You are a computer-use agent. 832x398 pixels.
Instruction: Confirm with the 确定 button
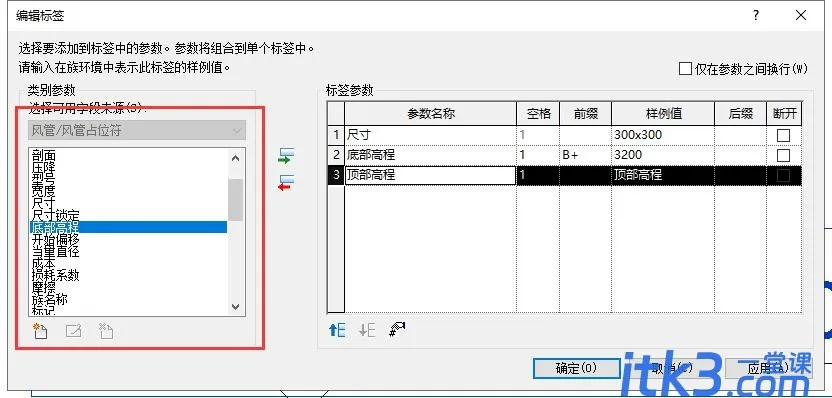pyautogui.click(x=576, y=368)
